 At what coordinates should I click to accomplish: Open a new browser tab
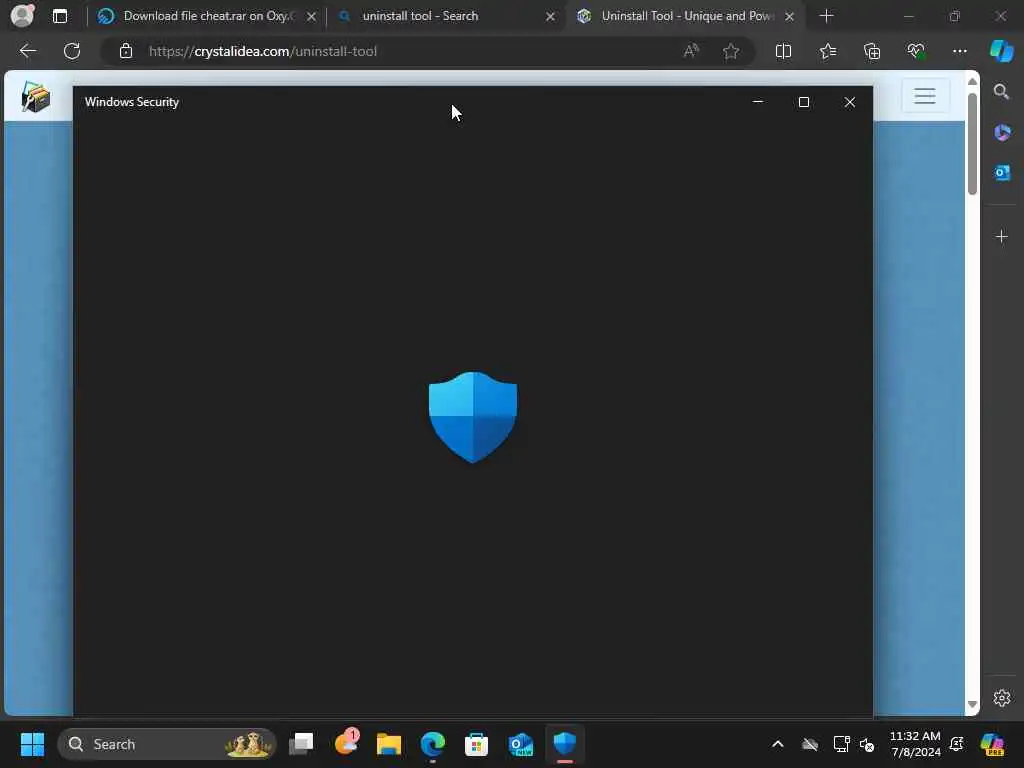tap(826, 16)
